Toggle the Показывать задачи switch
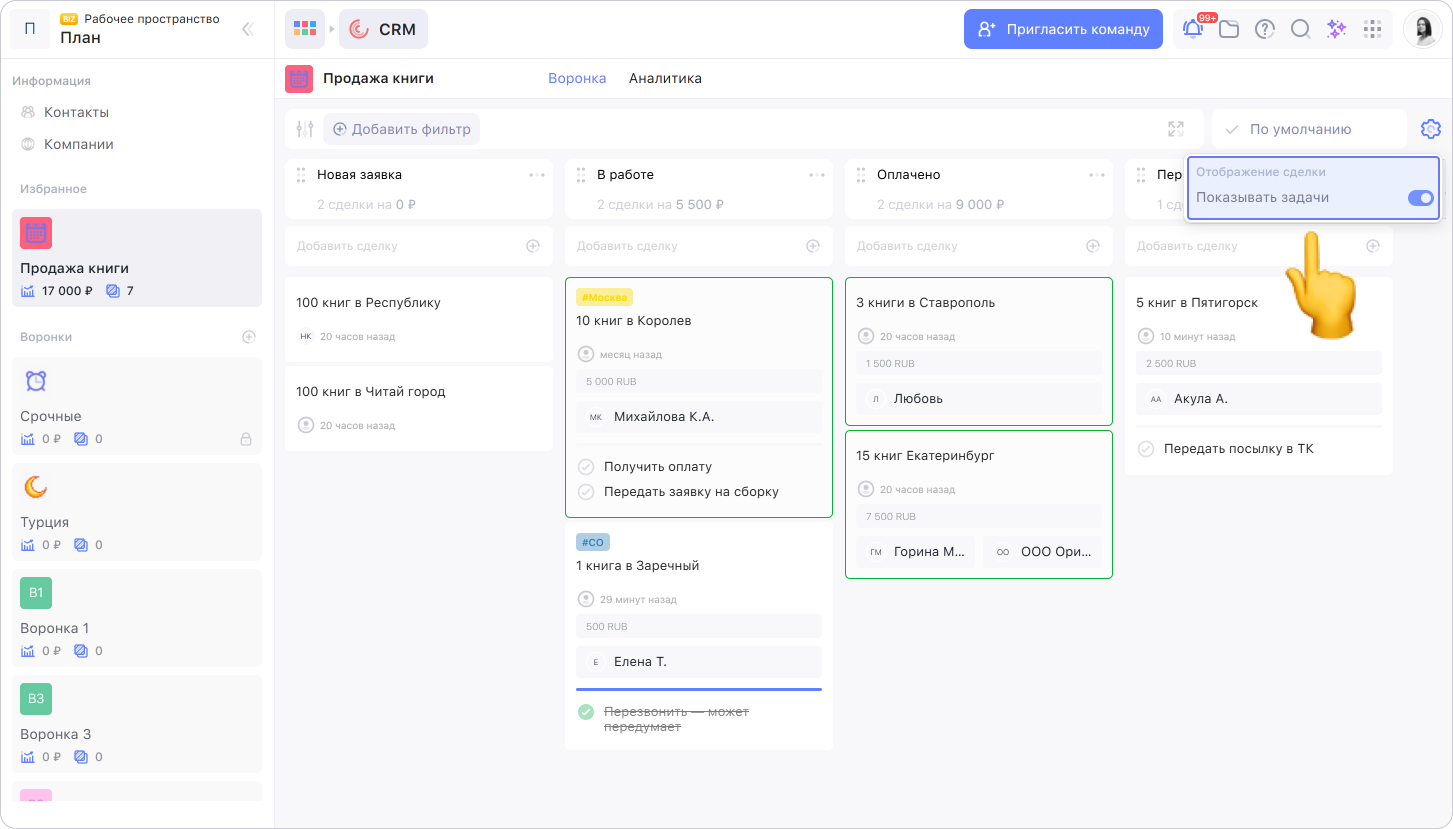 coord(1420,198)
